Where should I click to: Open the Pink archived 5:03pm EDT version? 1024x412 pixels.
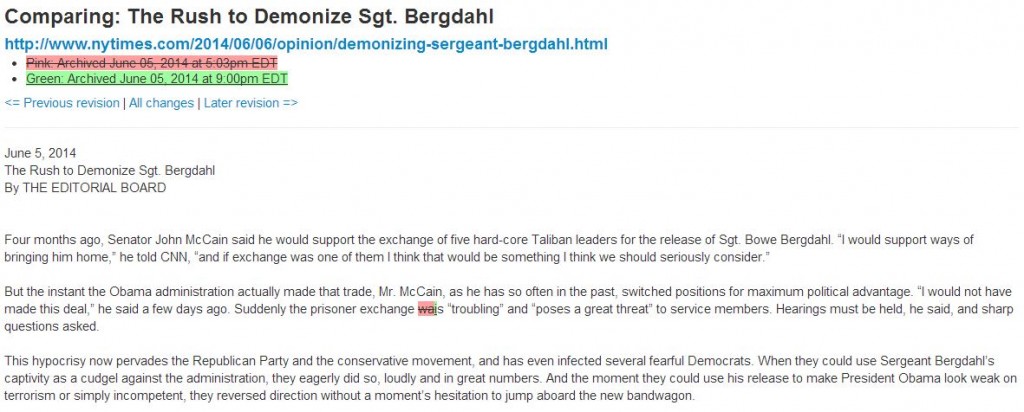tap(152, 63)
